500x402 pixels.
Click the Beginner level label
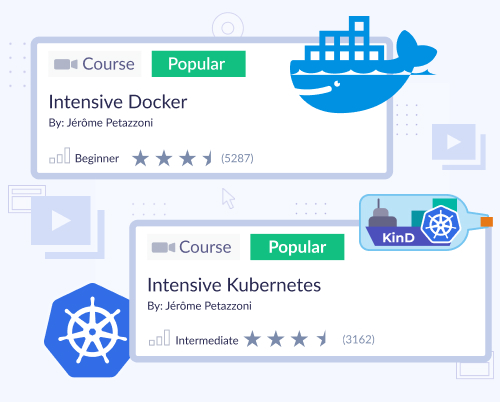[97, 158]
